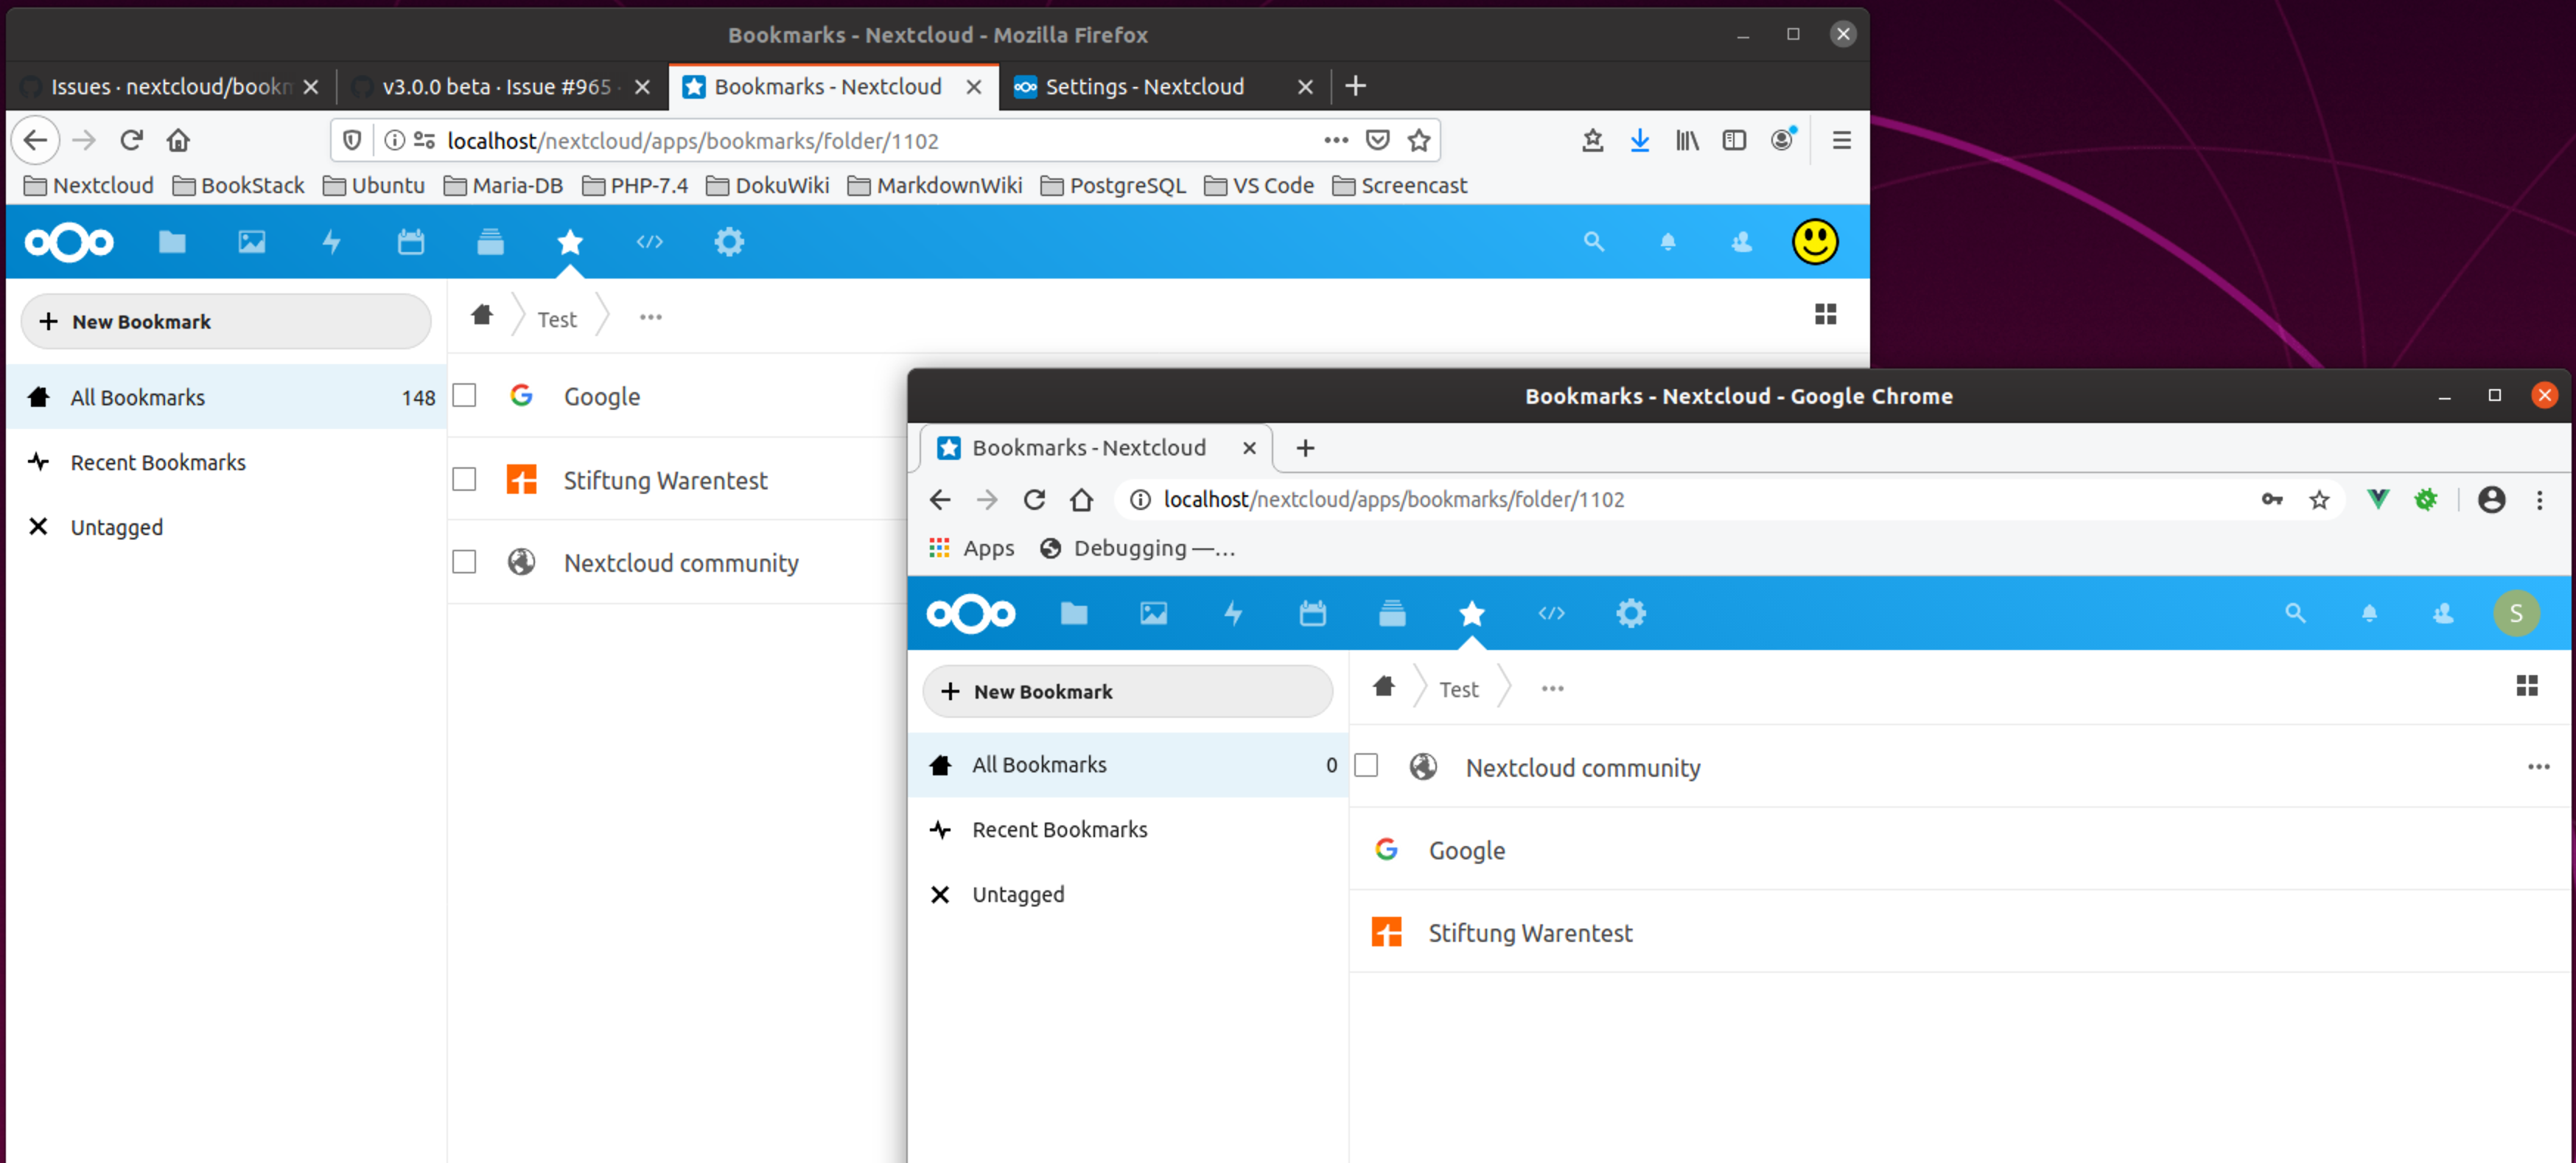Select All Bookmarks in Firefox sidebar
The height and width of the screenshot is (1163, 2576).
(x=227, y=397)
